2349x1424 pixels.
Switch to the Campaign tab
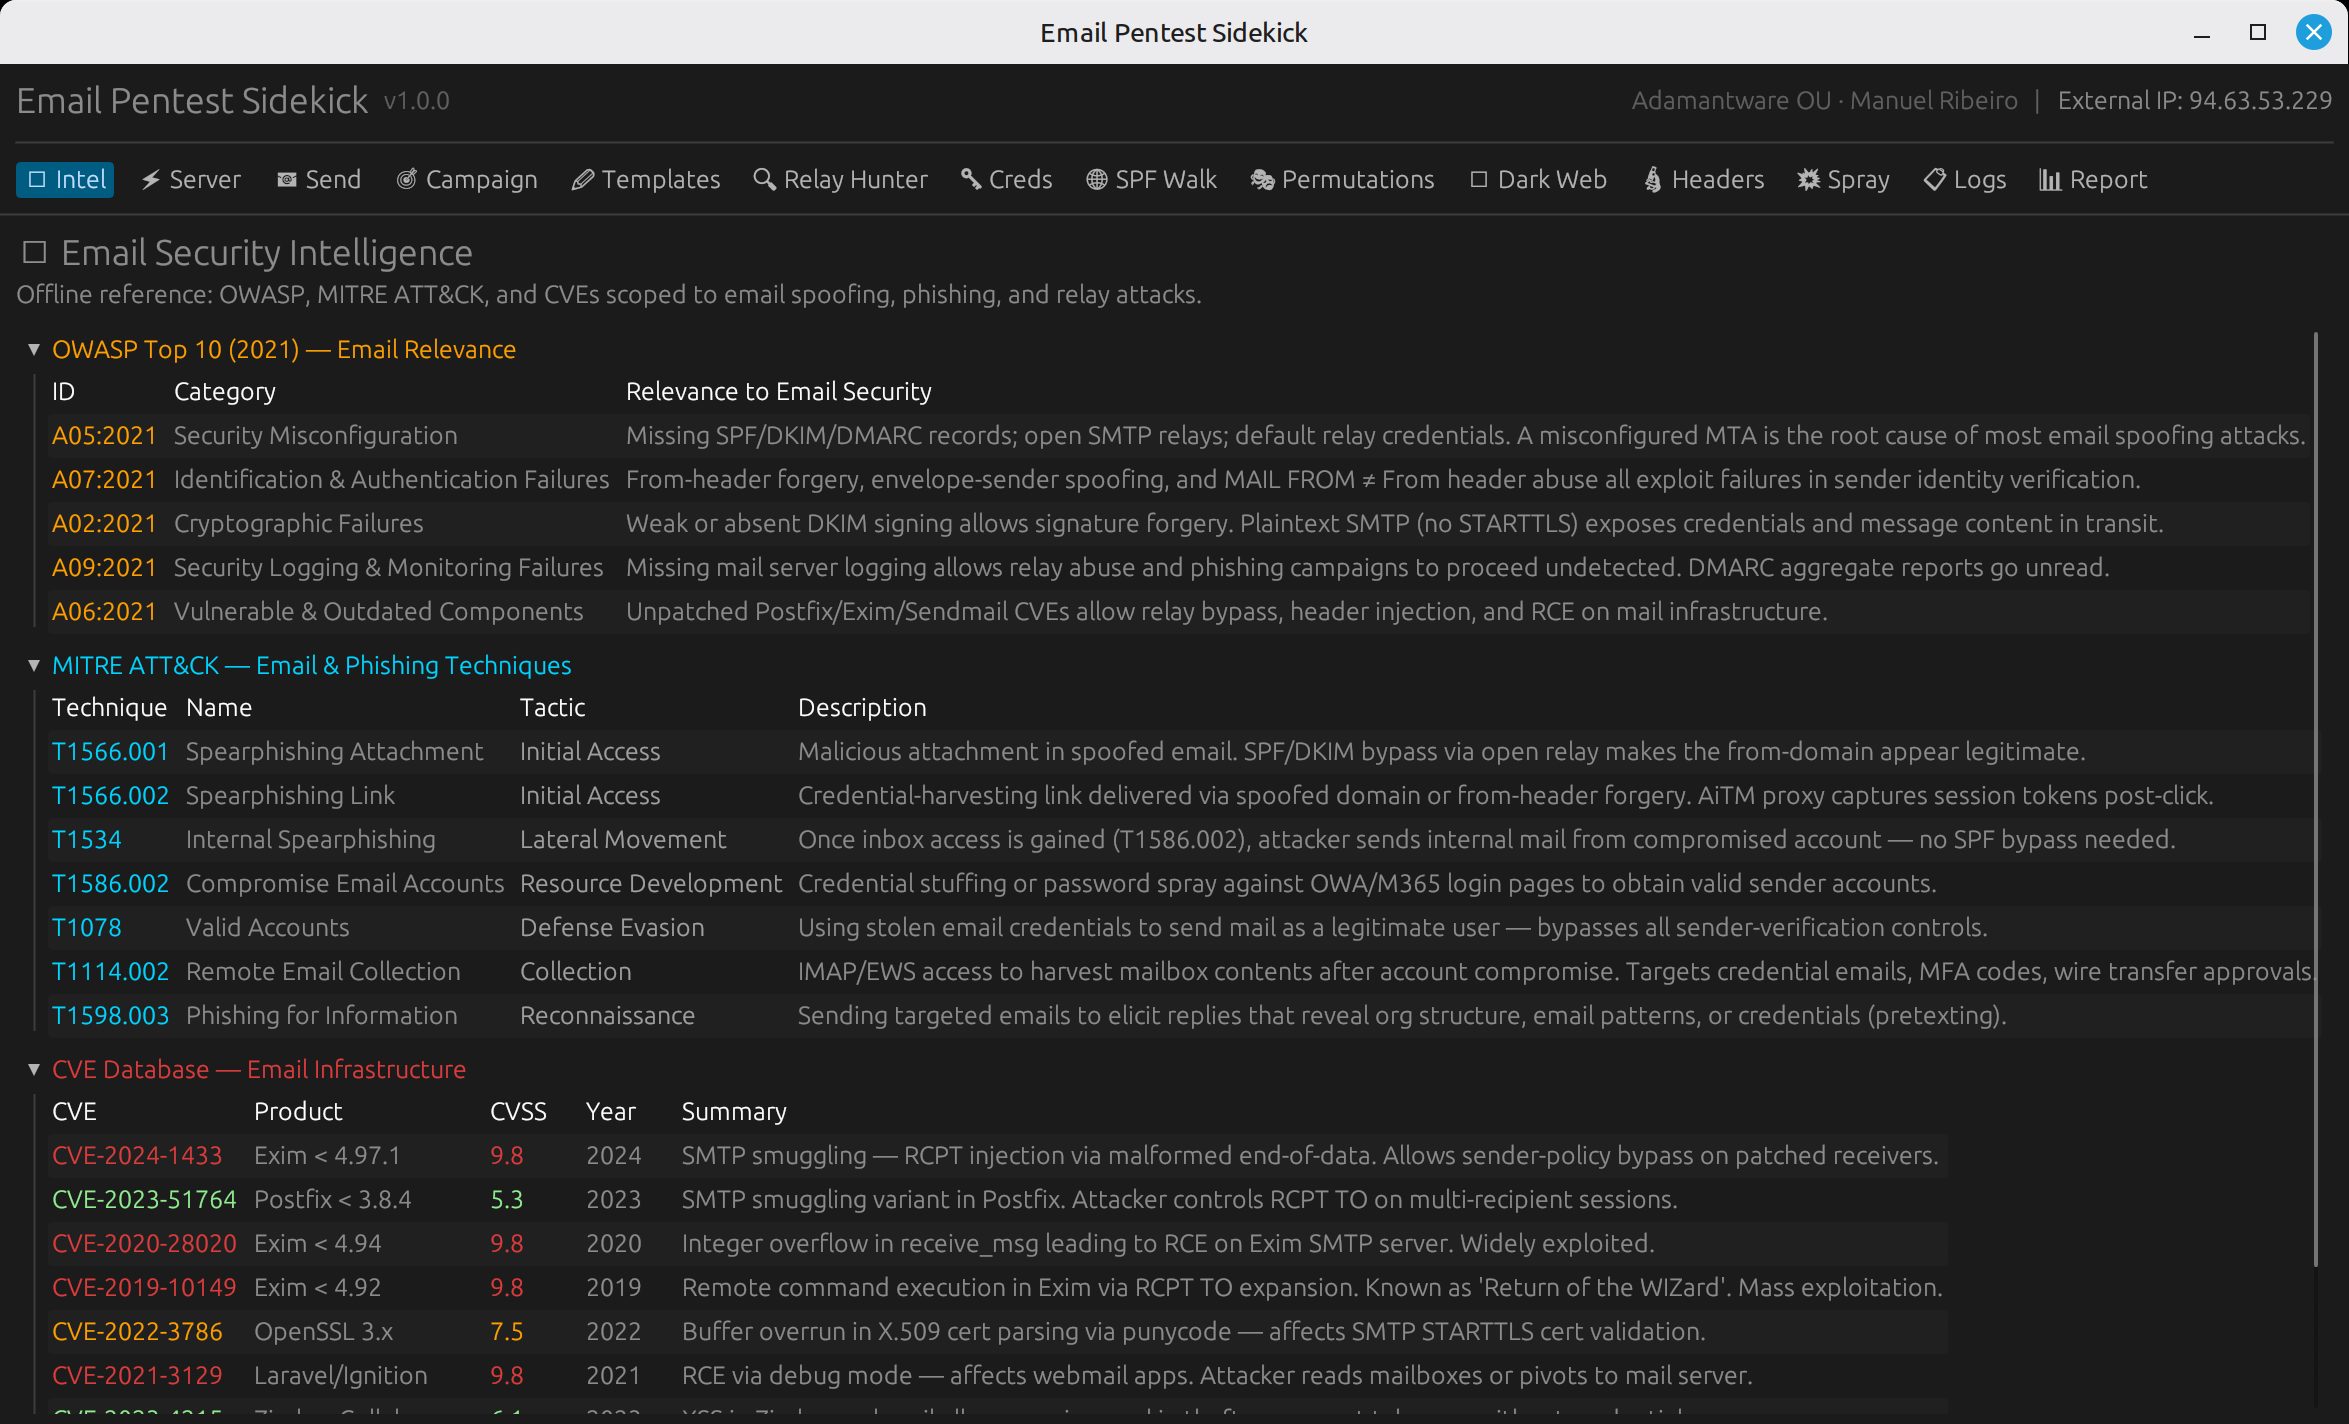click(467, 180)
